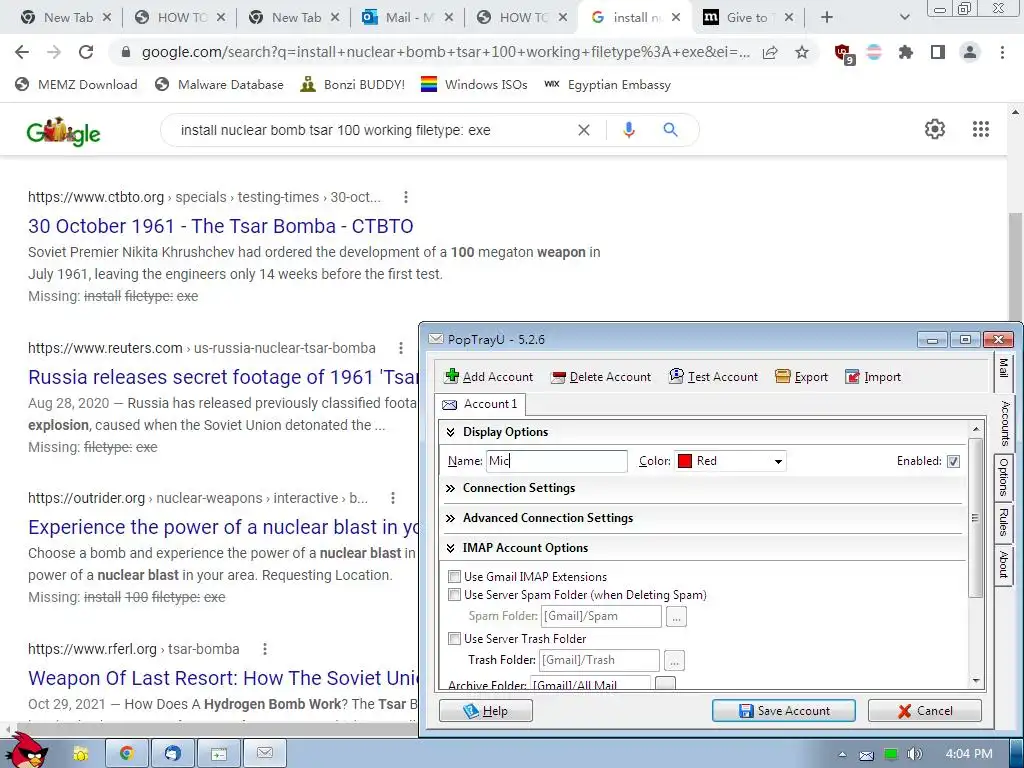Click Add Account in PopTrayU
The height and width of the screenshot is (768, 1024).
point(488,377)
